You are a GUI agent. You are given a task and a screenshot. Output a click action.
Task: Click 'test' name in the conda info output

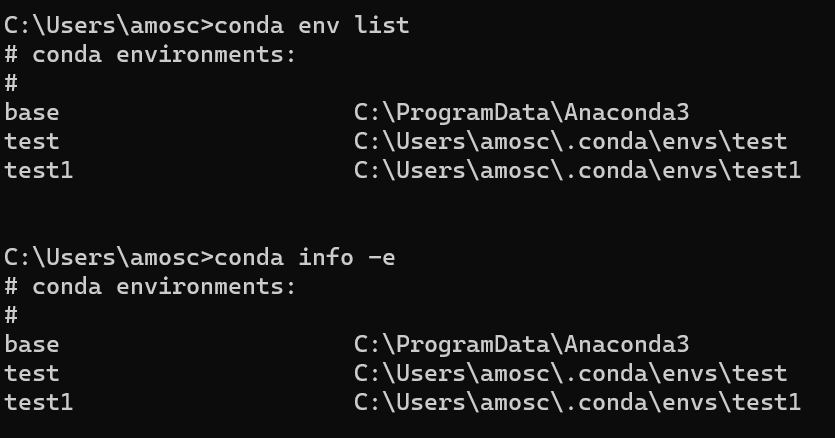pyautogui.click(x=32, y=373)
